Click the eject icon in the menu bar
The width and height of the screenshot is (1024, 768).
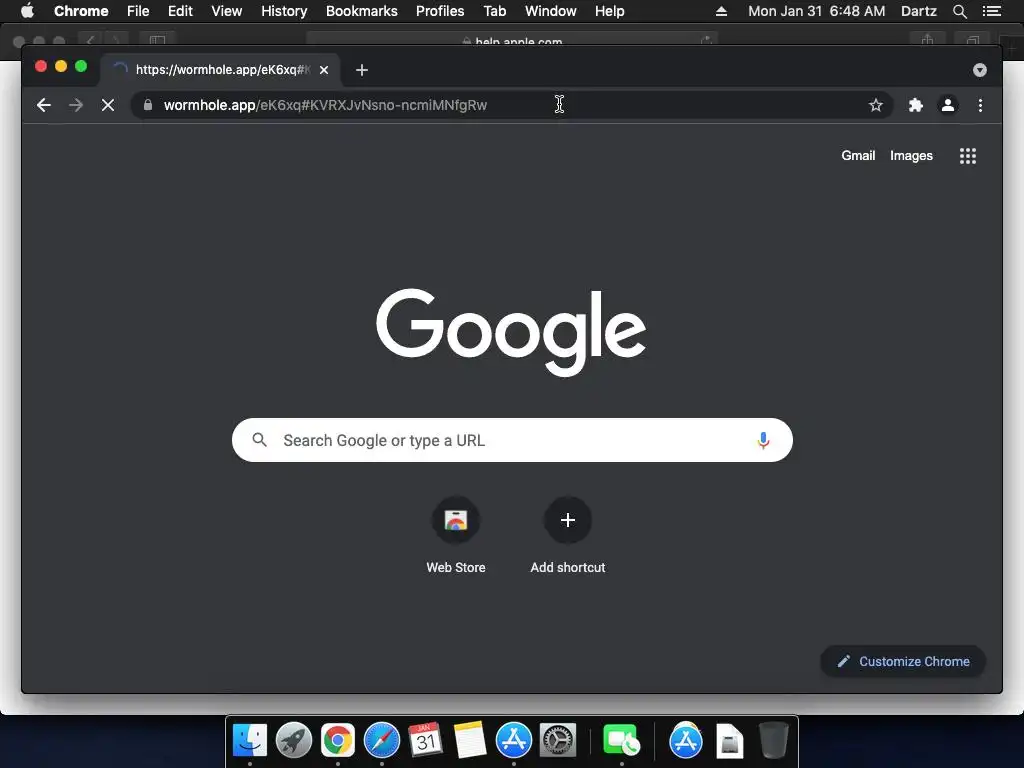[x=721, y=11]
